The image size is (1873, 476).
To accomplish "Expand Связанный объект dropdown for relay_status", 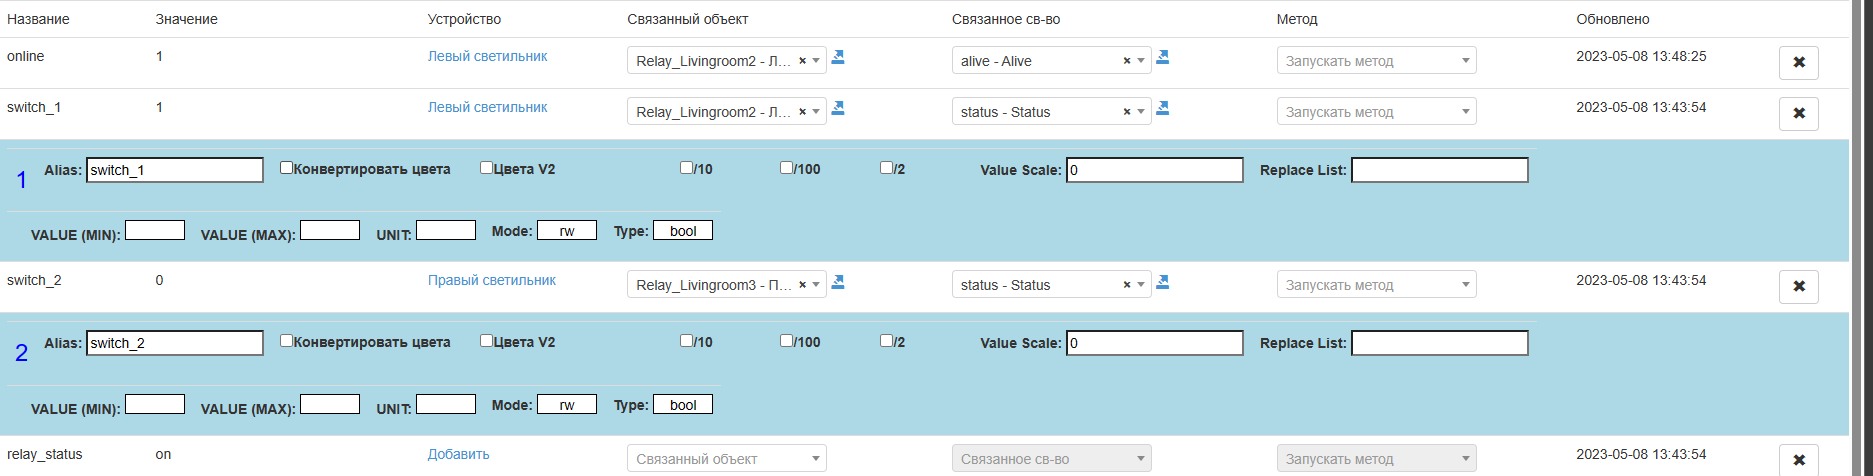I will [726, 459].
